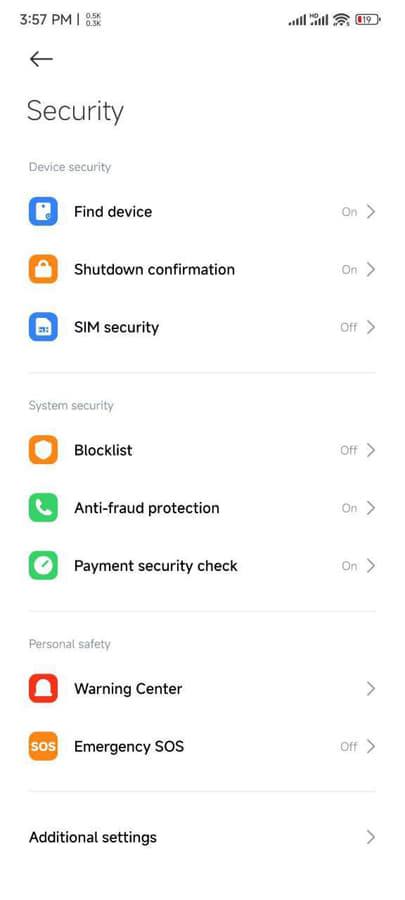Tap the orange SOS icon
The height and width of the screenshot is (900, 405).
[x=43, y=746]
